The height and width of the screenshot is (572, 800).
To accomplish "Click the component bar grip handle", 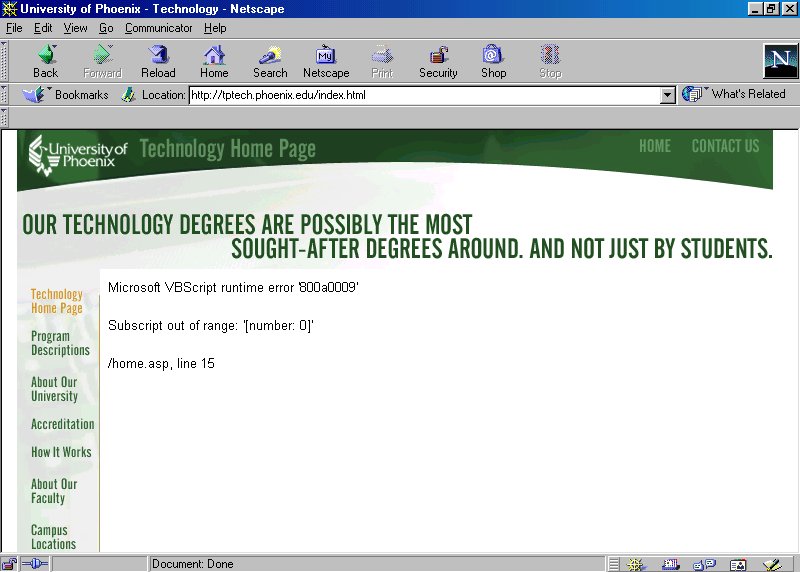I will [x=614, y=564].
